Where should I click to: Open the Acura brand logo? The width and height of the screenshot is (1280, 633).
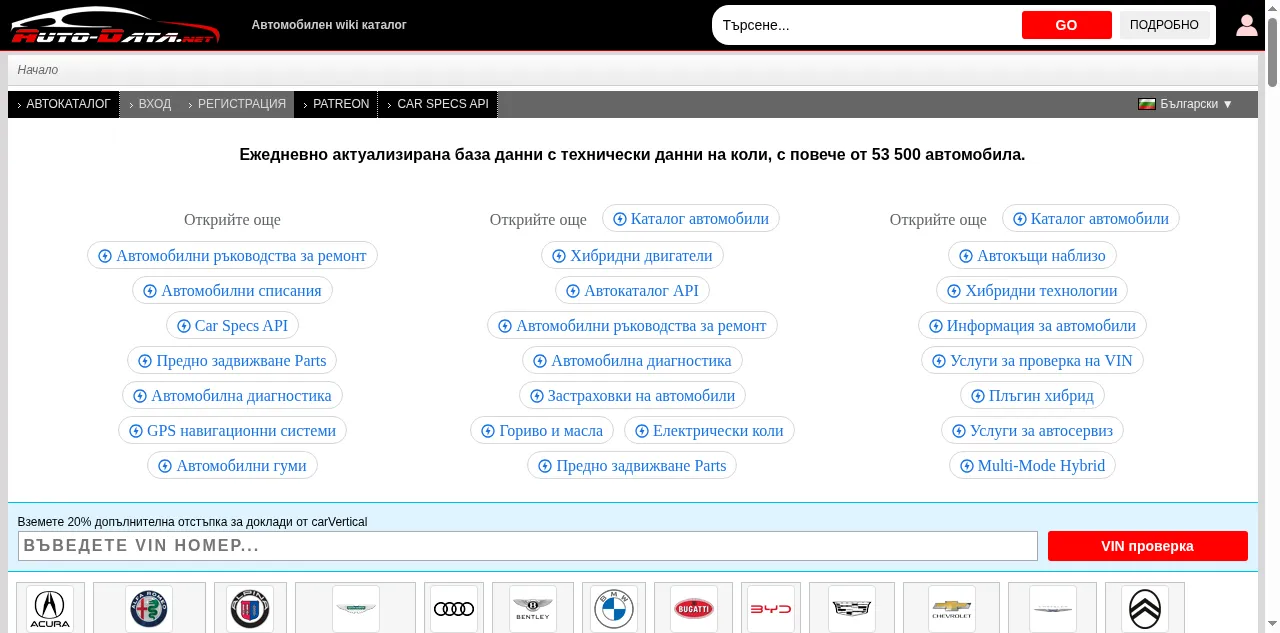tap(50, 609)
